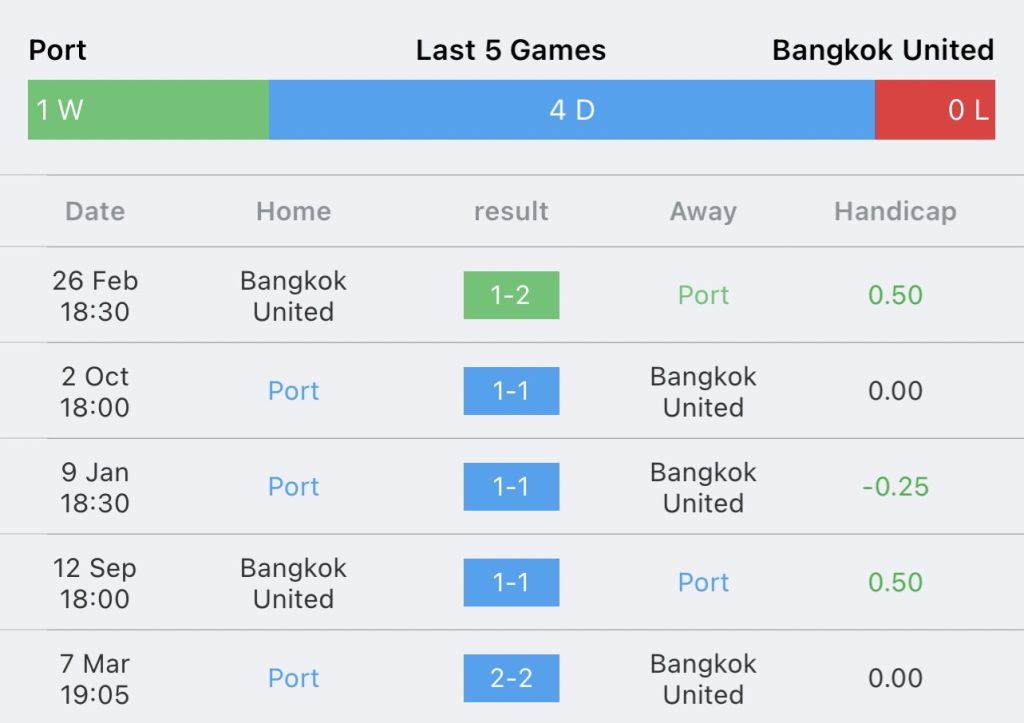
Task: Click the Handicap column header
Action: (x=895, y=212)
